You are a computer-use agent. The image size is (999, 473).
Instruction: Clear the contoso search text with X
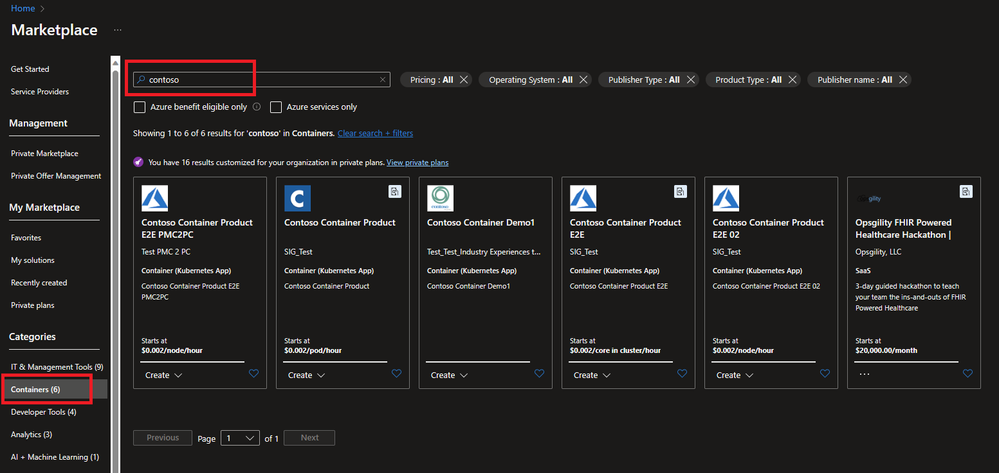point(382,80)
